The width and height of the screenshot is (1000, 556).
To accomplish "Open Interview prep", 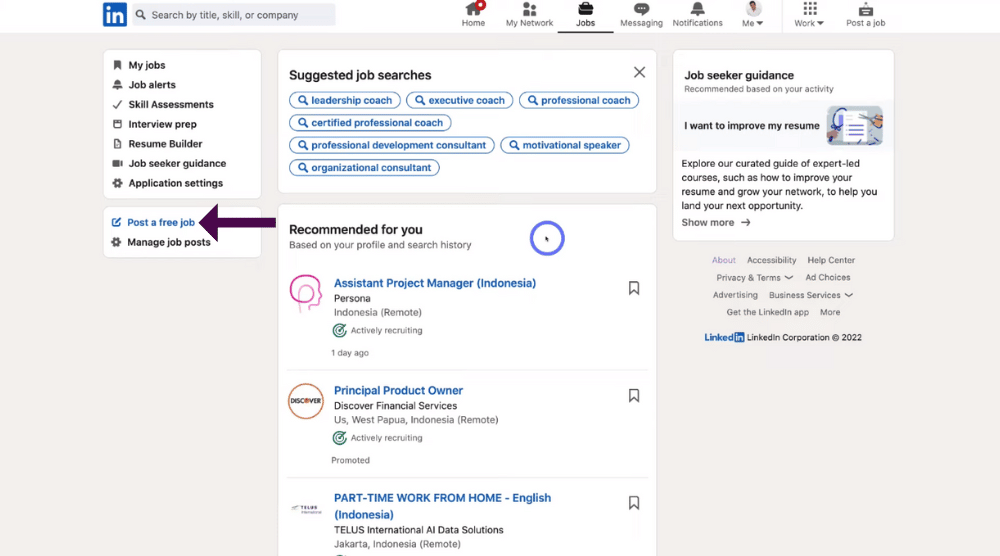I will click(x=162, y=124).
